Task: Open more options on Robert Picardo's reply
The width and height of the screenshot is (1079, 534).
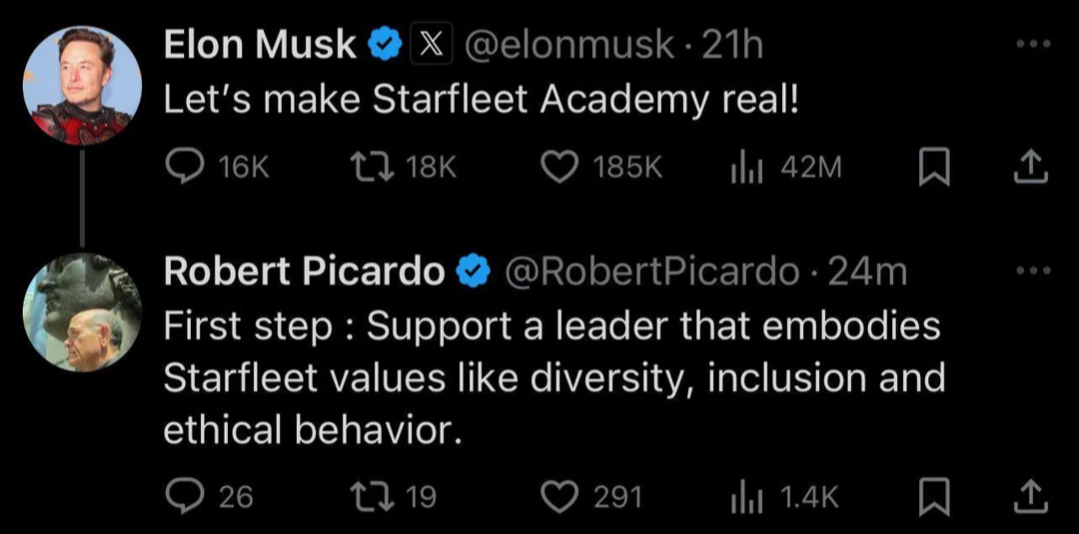Action: tap(1034, 271)
